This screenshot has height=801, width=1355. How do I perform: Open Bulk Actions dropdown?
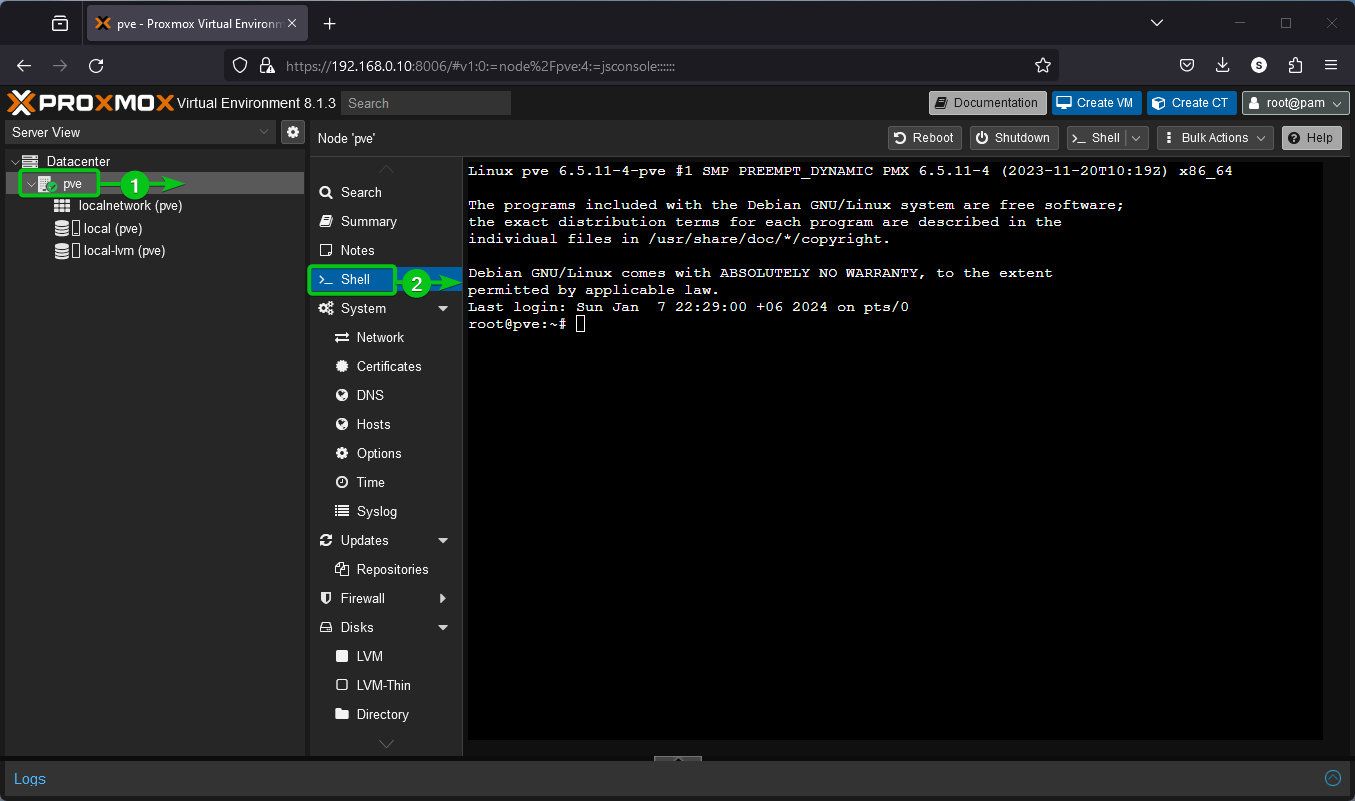pyautogui.click(x=1215, y=138)
